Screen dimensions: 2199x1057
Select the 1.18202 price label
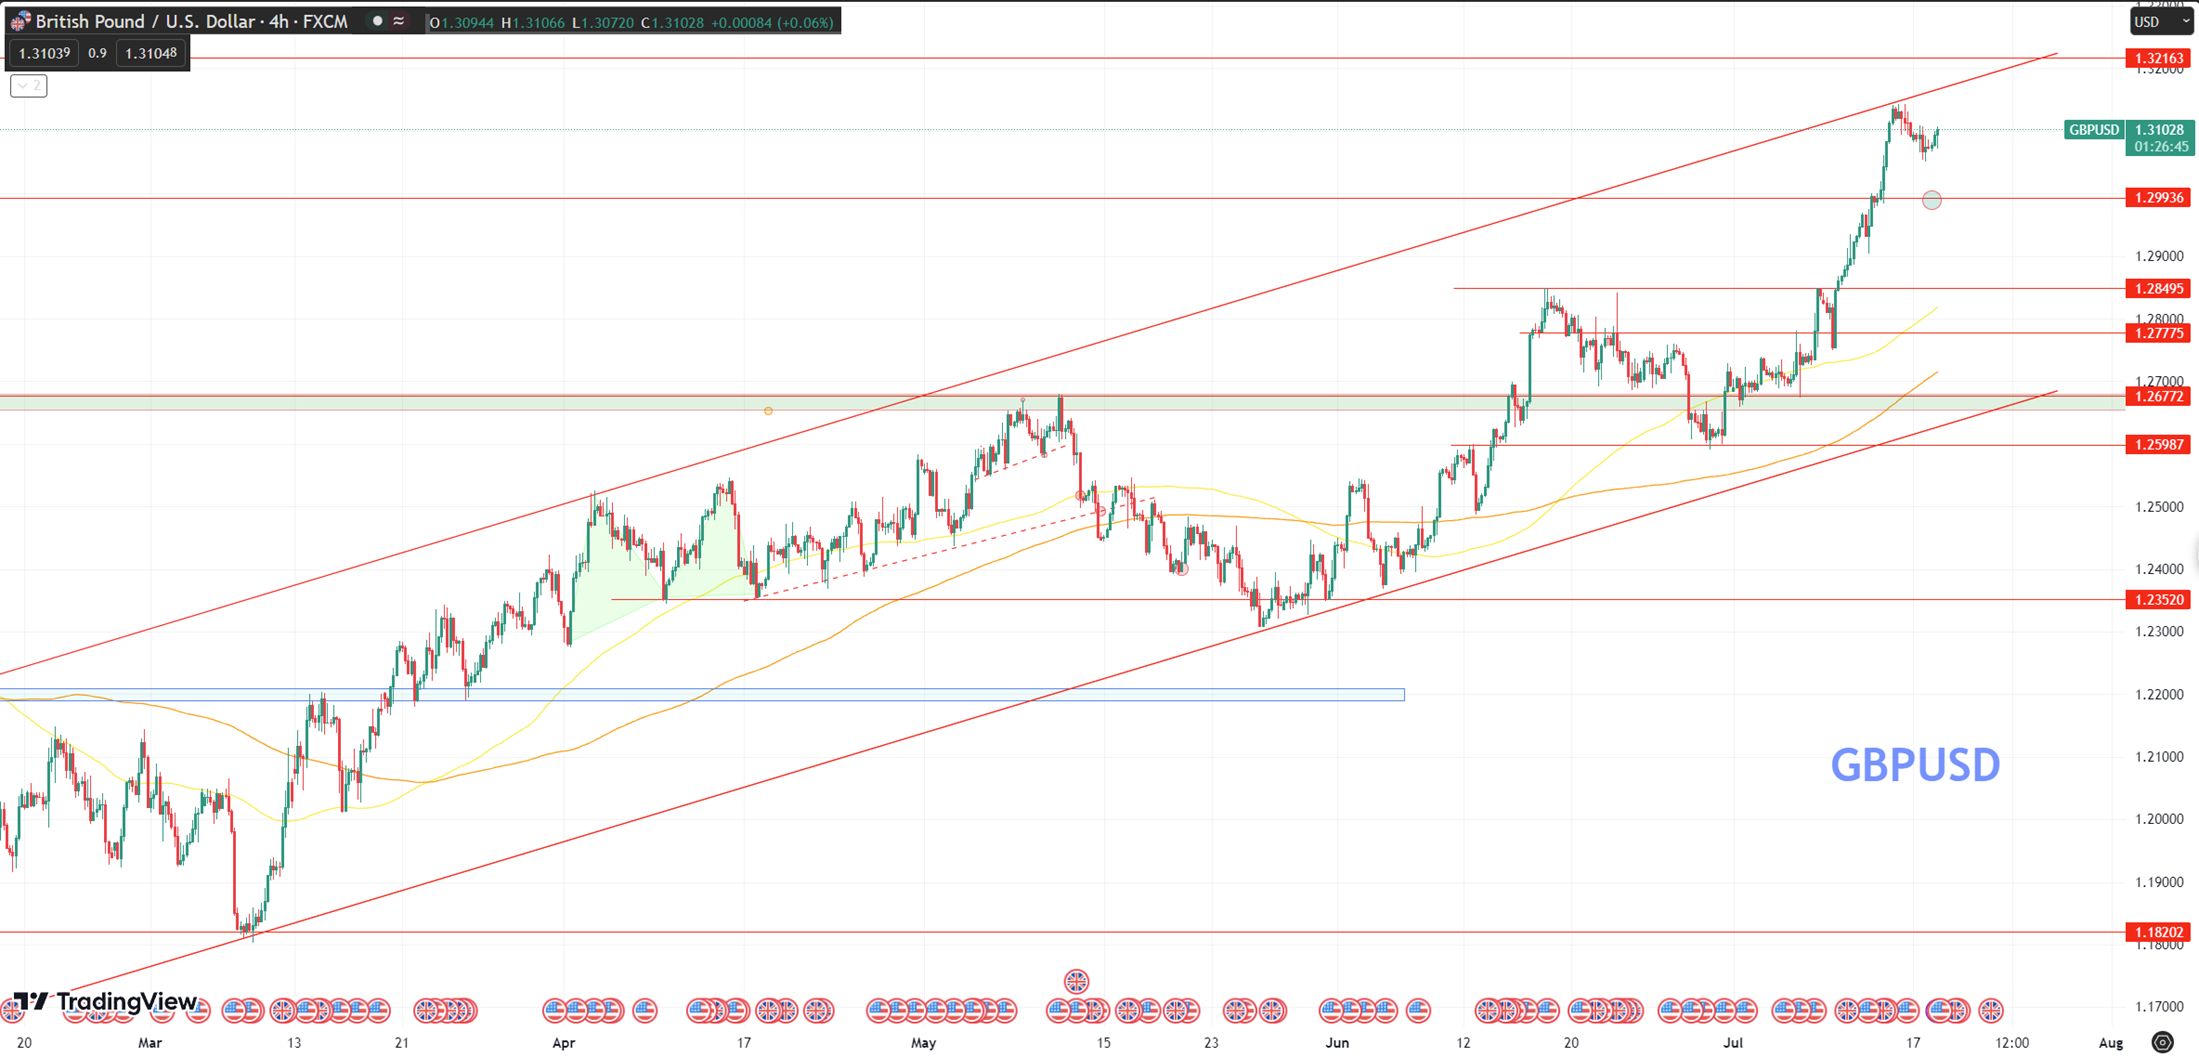[2159, 932]
